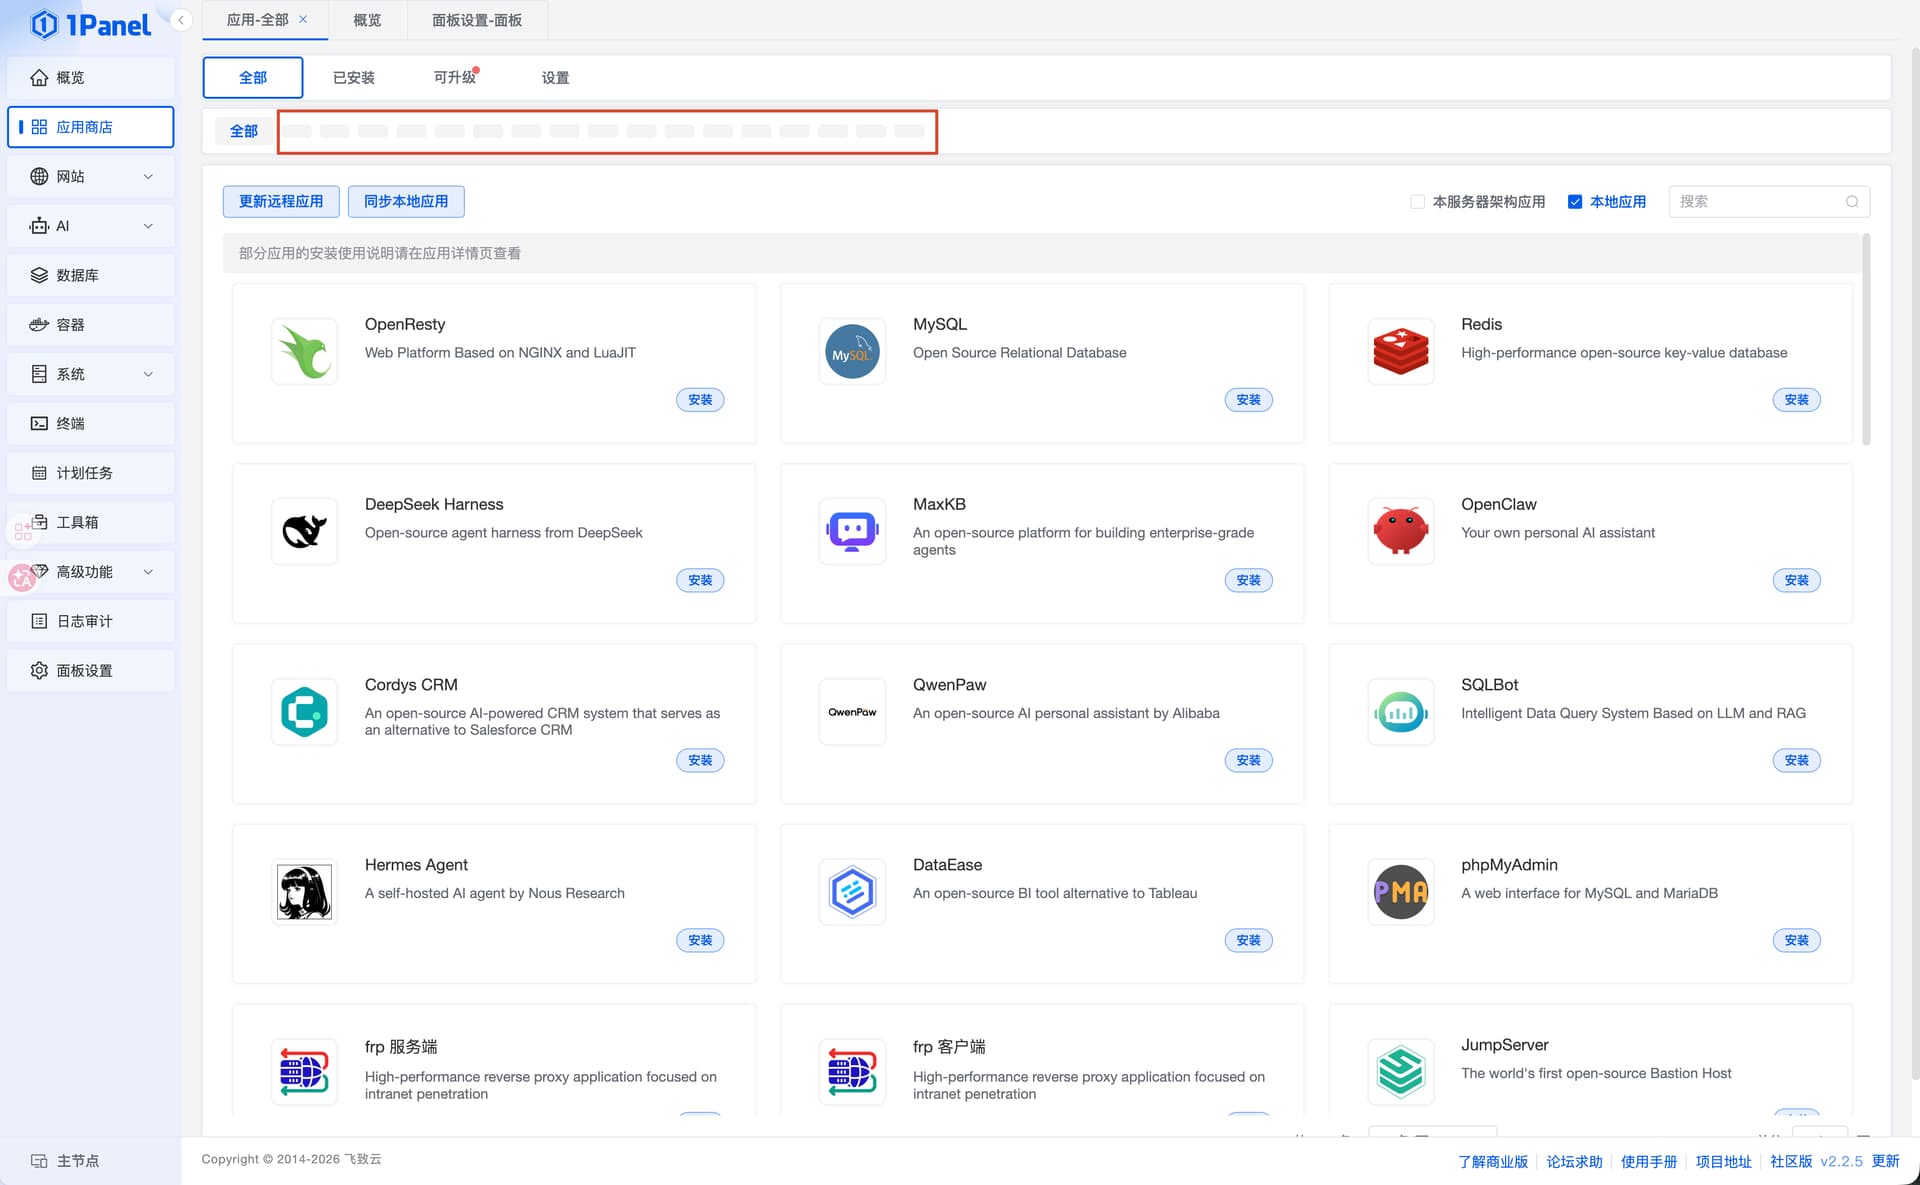Viewport: 1920px width, 1185px height.
Task: Open the SQLBot app icon
Action: pos(1400,712)
